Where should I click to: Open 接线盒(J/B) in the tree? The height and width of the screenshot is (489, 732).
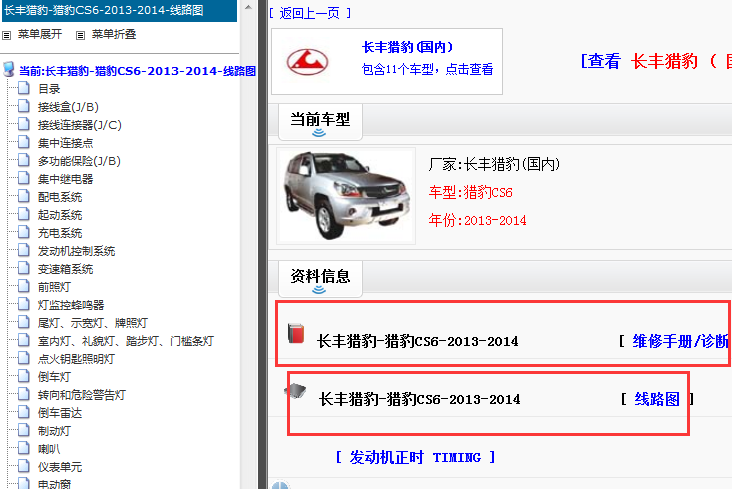pyautogui.click(x=68, y=107)
